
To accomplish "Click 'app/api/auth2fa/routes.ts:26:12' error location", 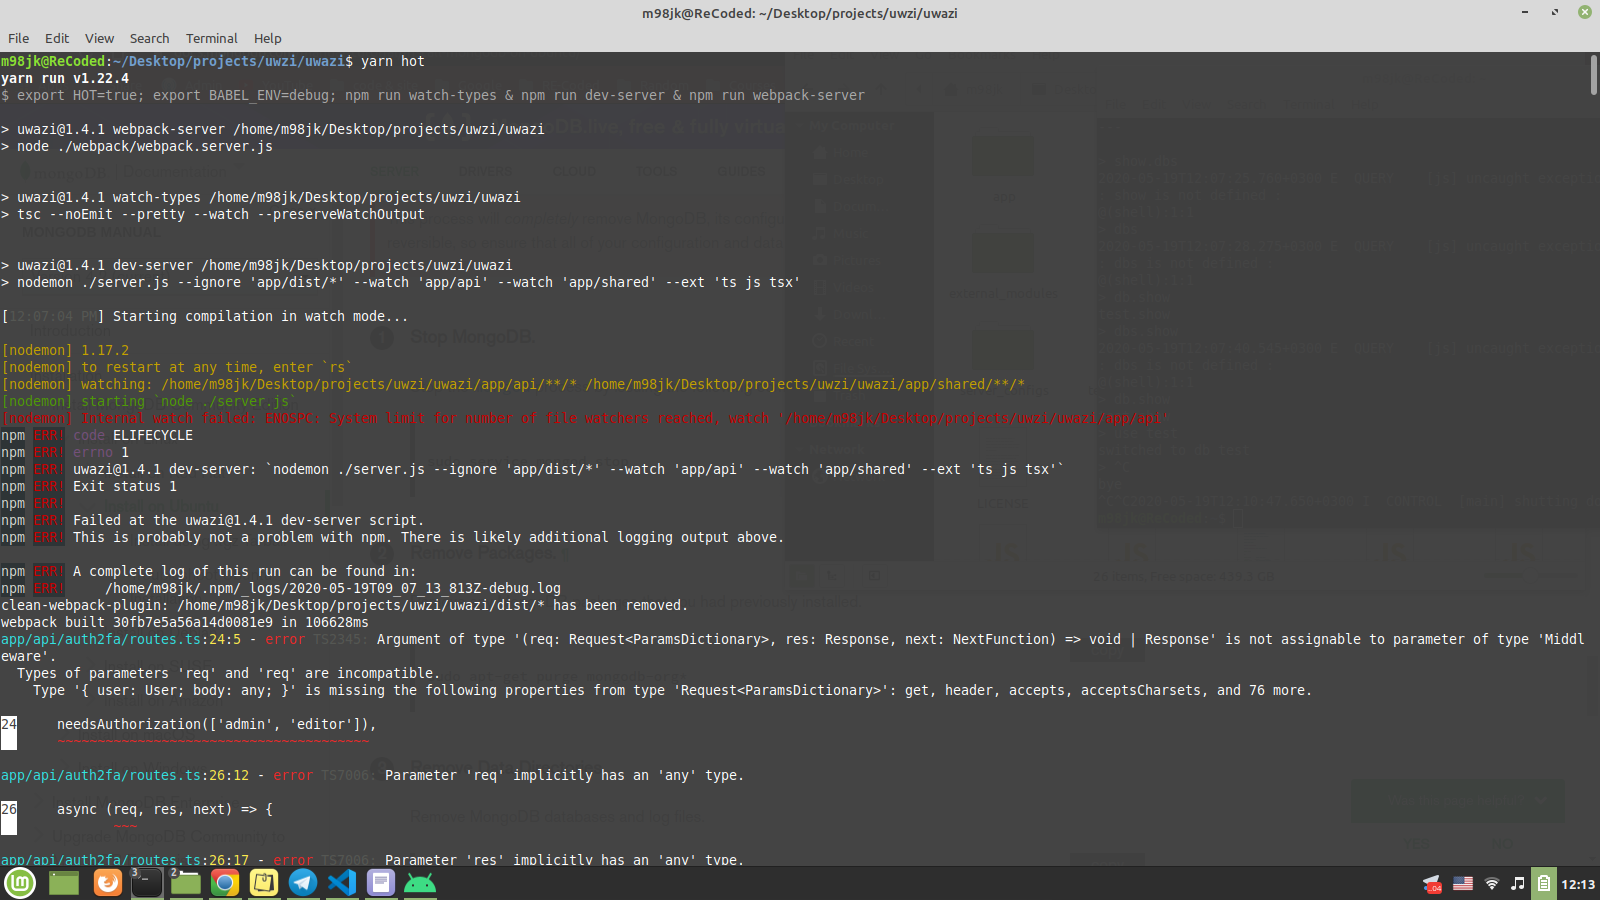I will (125, 775).
